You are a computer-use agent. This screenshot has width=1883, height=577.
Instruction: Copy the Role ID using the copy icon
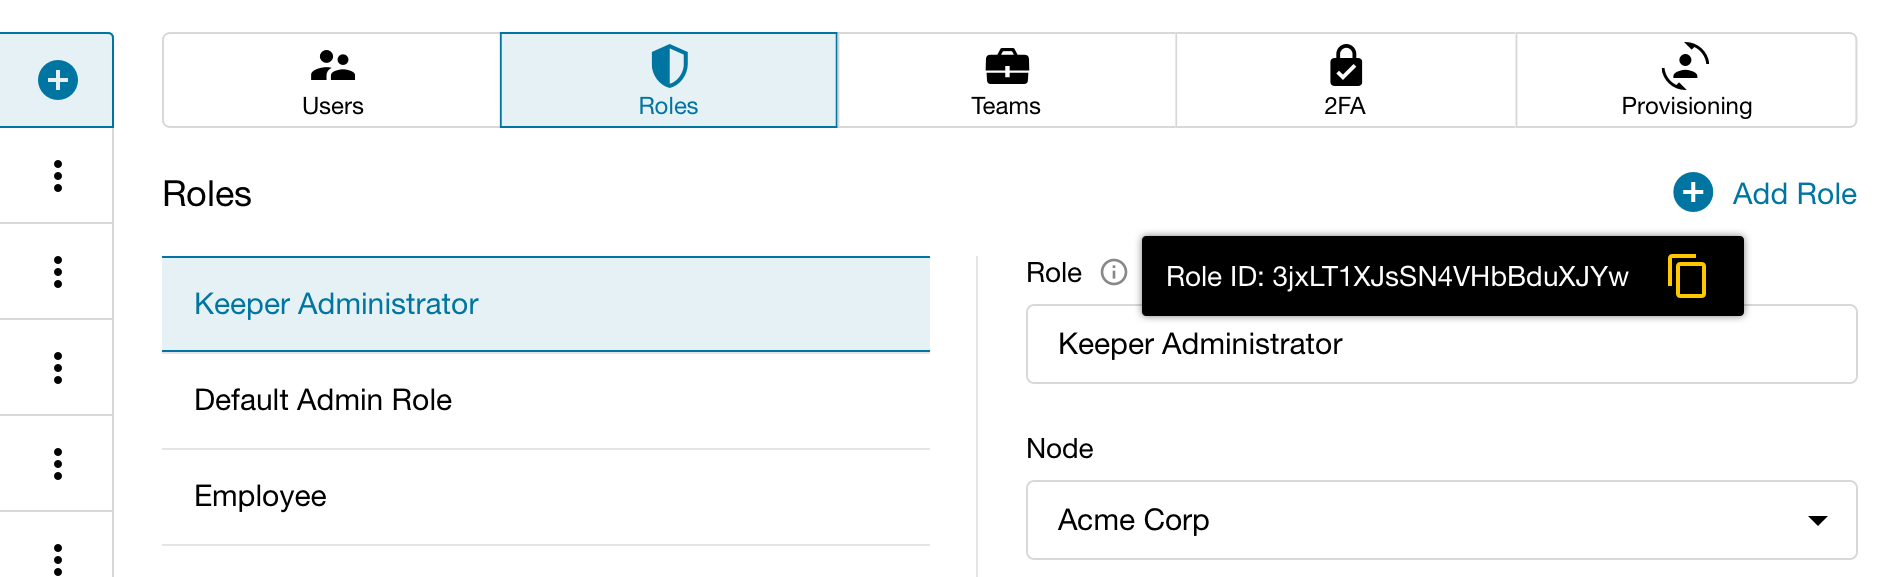pyautogui.click(x=1687, y=276)
